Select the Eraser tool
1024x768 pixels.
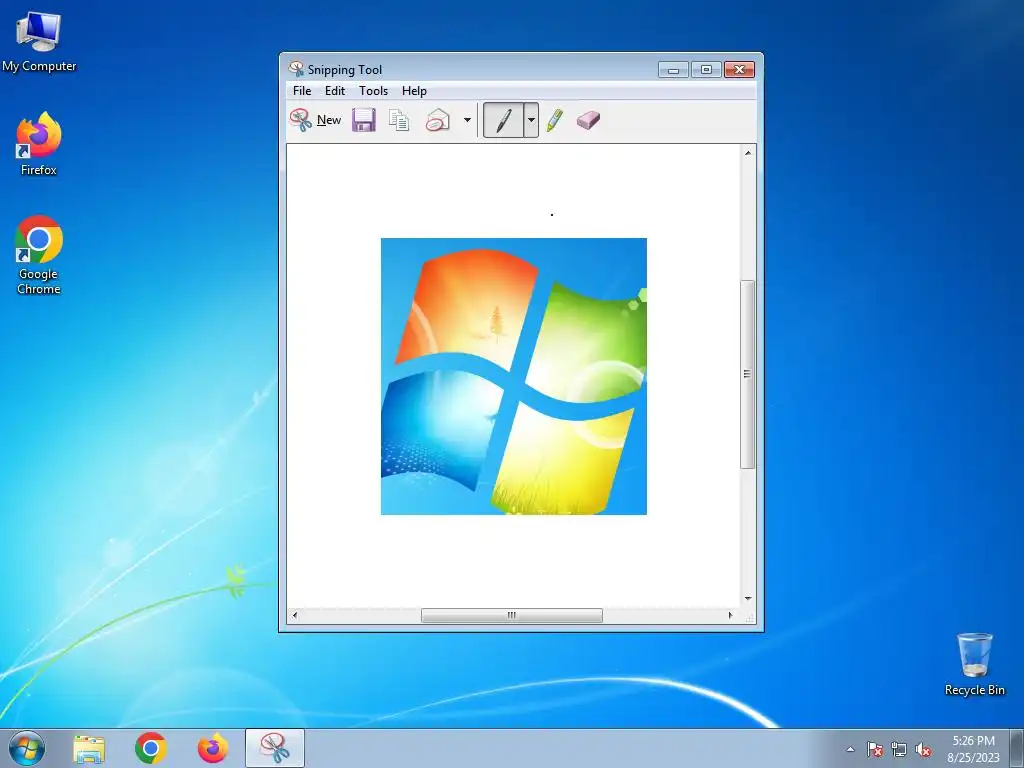[x=588, y=120]
